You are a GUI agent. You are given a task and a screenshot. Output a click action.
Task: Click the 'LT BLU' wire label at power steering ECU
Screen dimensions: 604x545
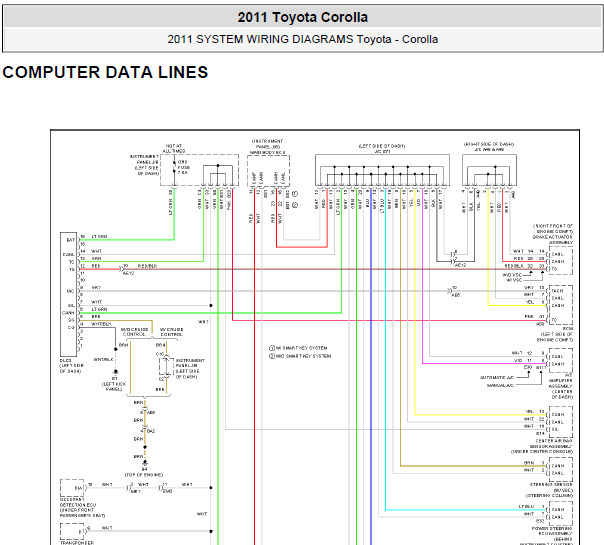(526, 506)
